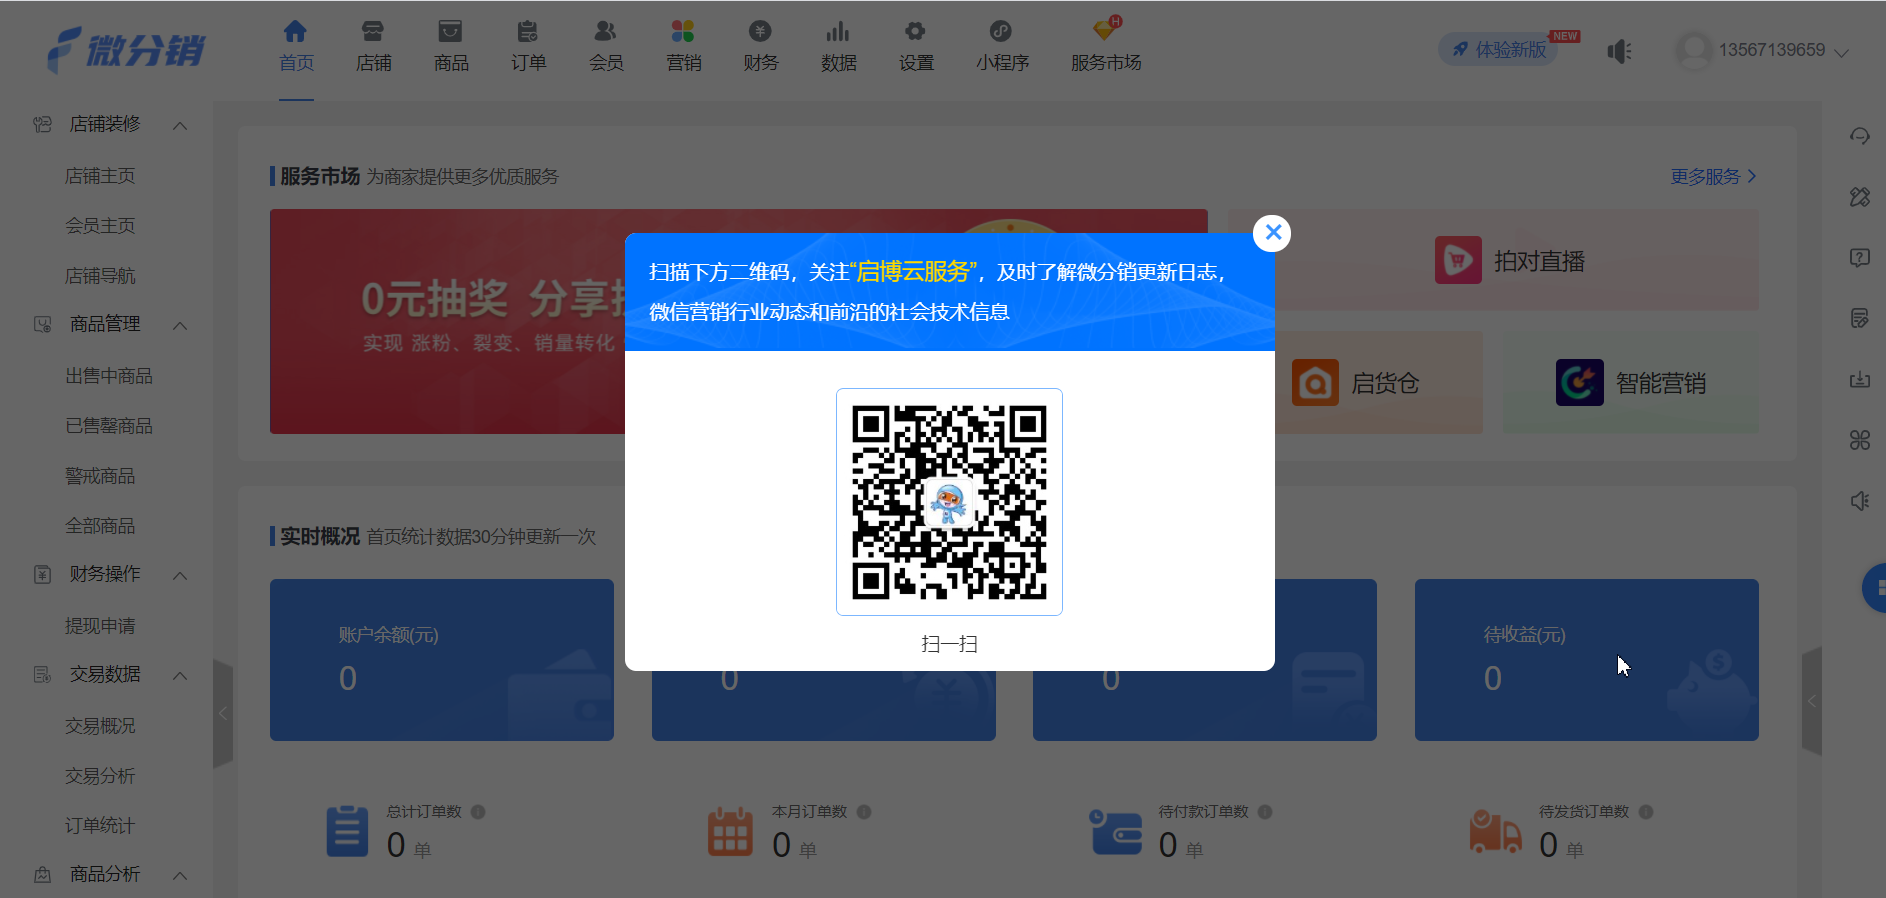Click the customer service headset icon in right sidebar
The image size is (1886, 898).
click(1859, 136)
